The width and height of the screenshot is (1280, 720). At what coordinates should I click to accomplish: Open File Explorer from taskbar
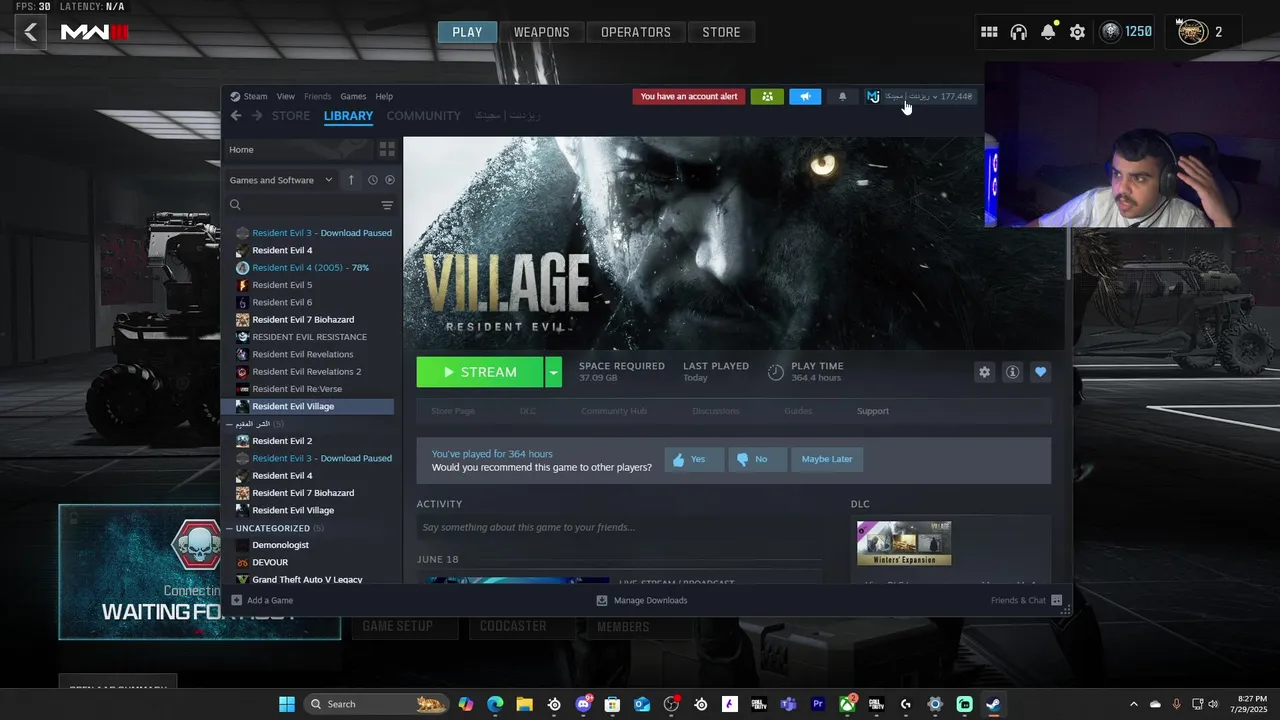tap(524, 704)
